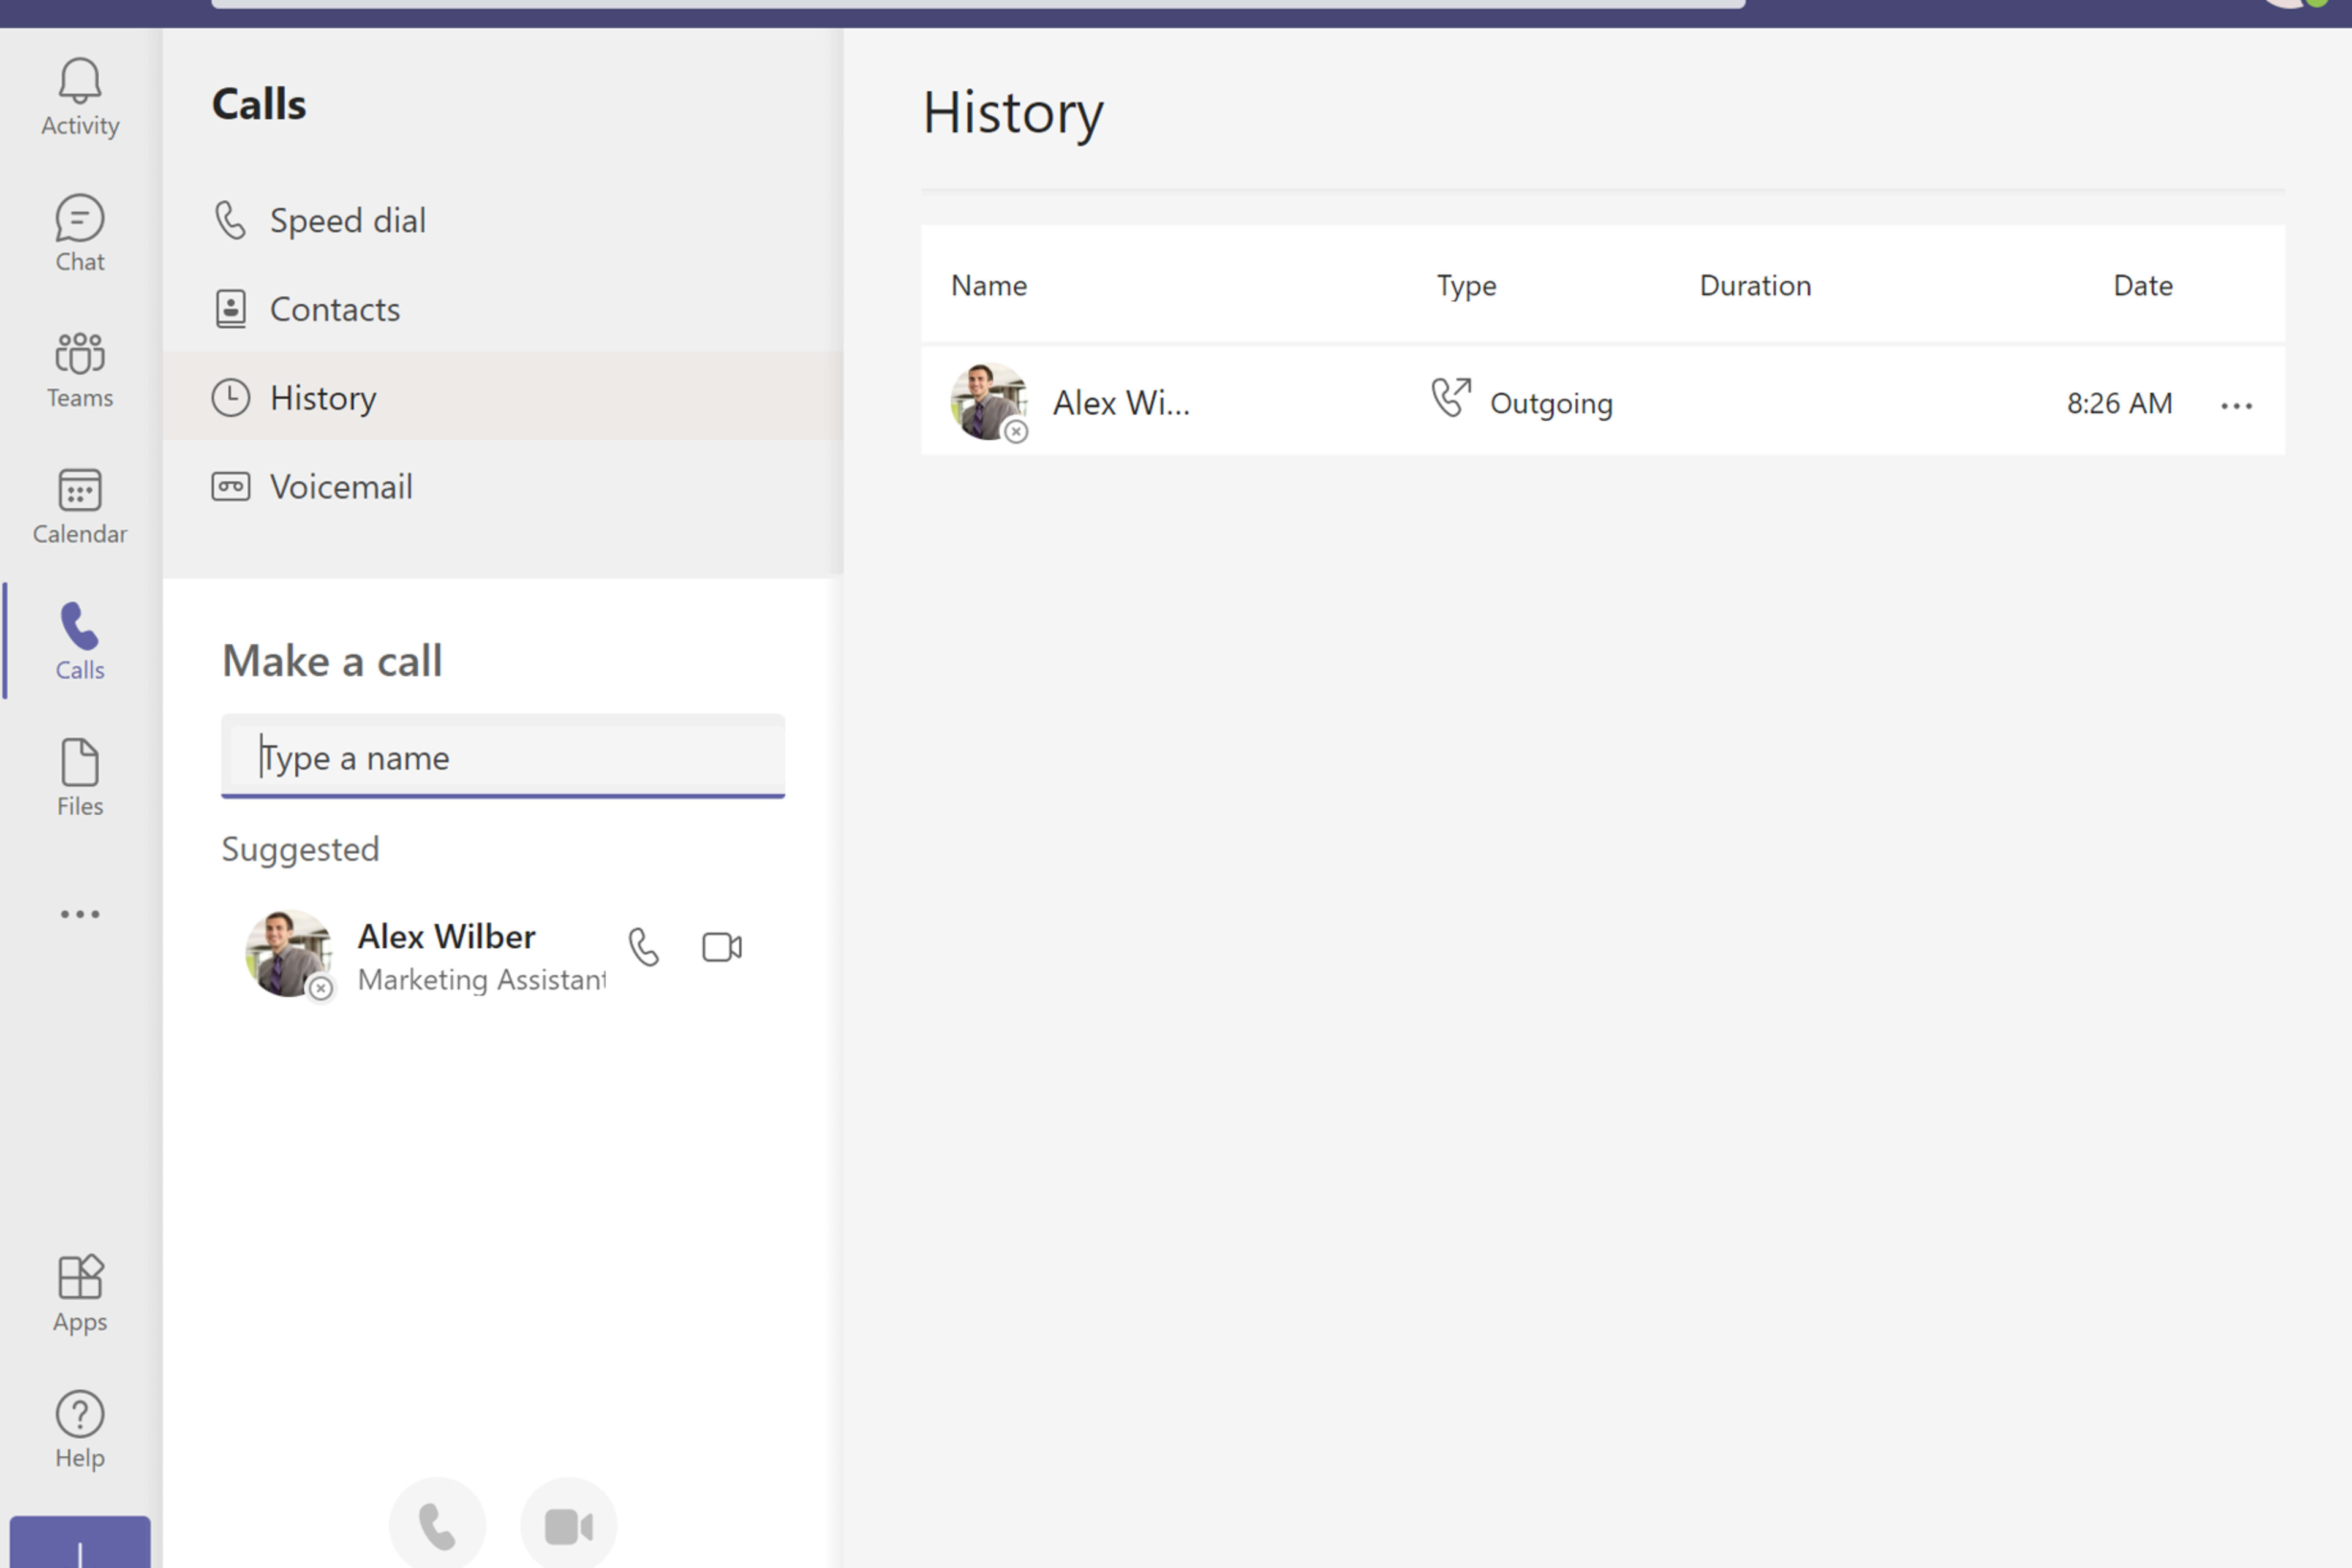Start audio call to suggested Alex Wilber
The image size is (2352, 1568).
tap(644, 947)
